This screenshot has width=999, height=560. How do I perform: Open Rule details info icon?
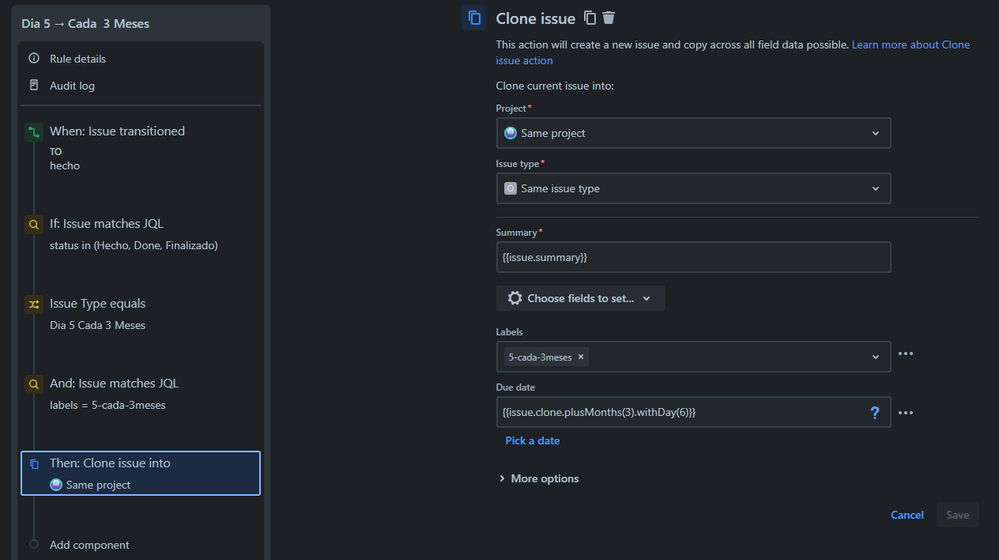coord(34,58)
